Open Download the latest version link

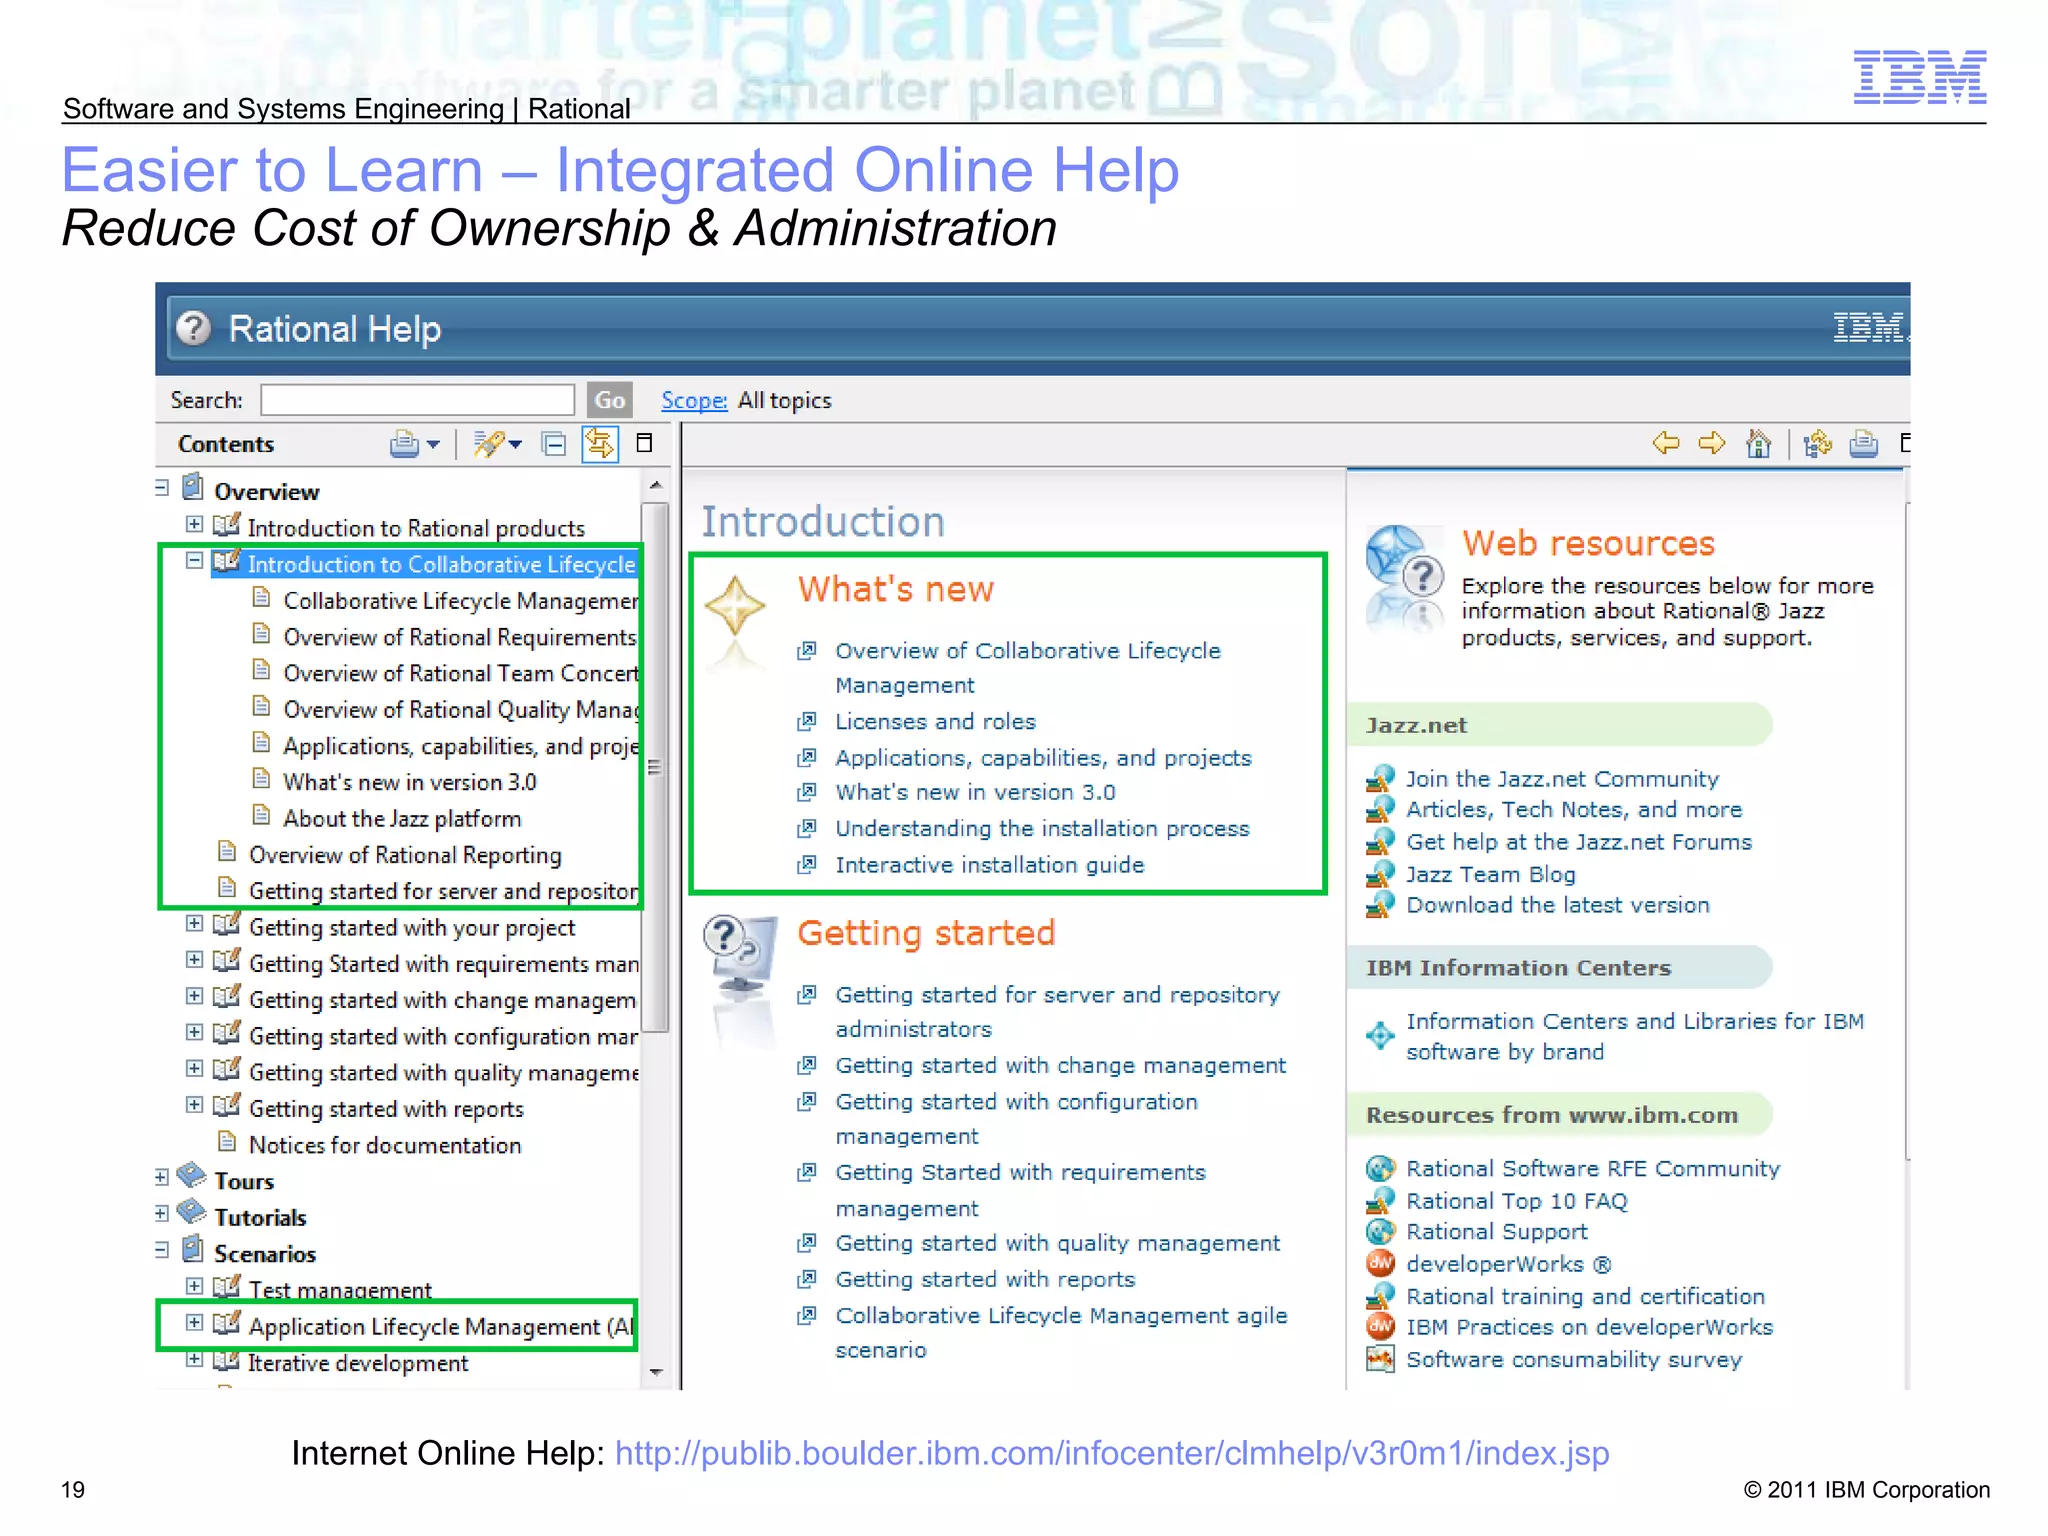coord(1558,905)
